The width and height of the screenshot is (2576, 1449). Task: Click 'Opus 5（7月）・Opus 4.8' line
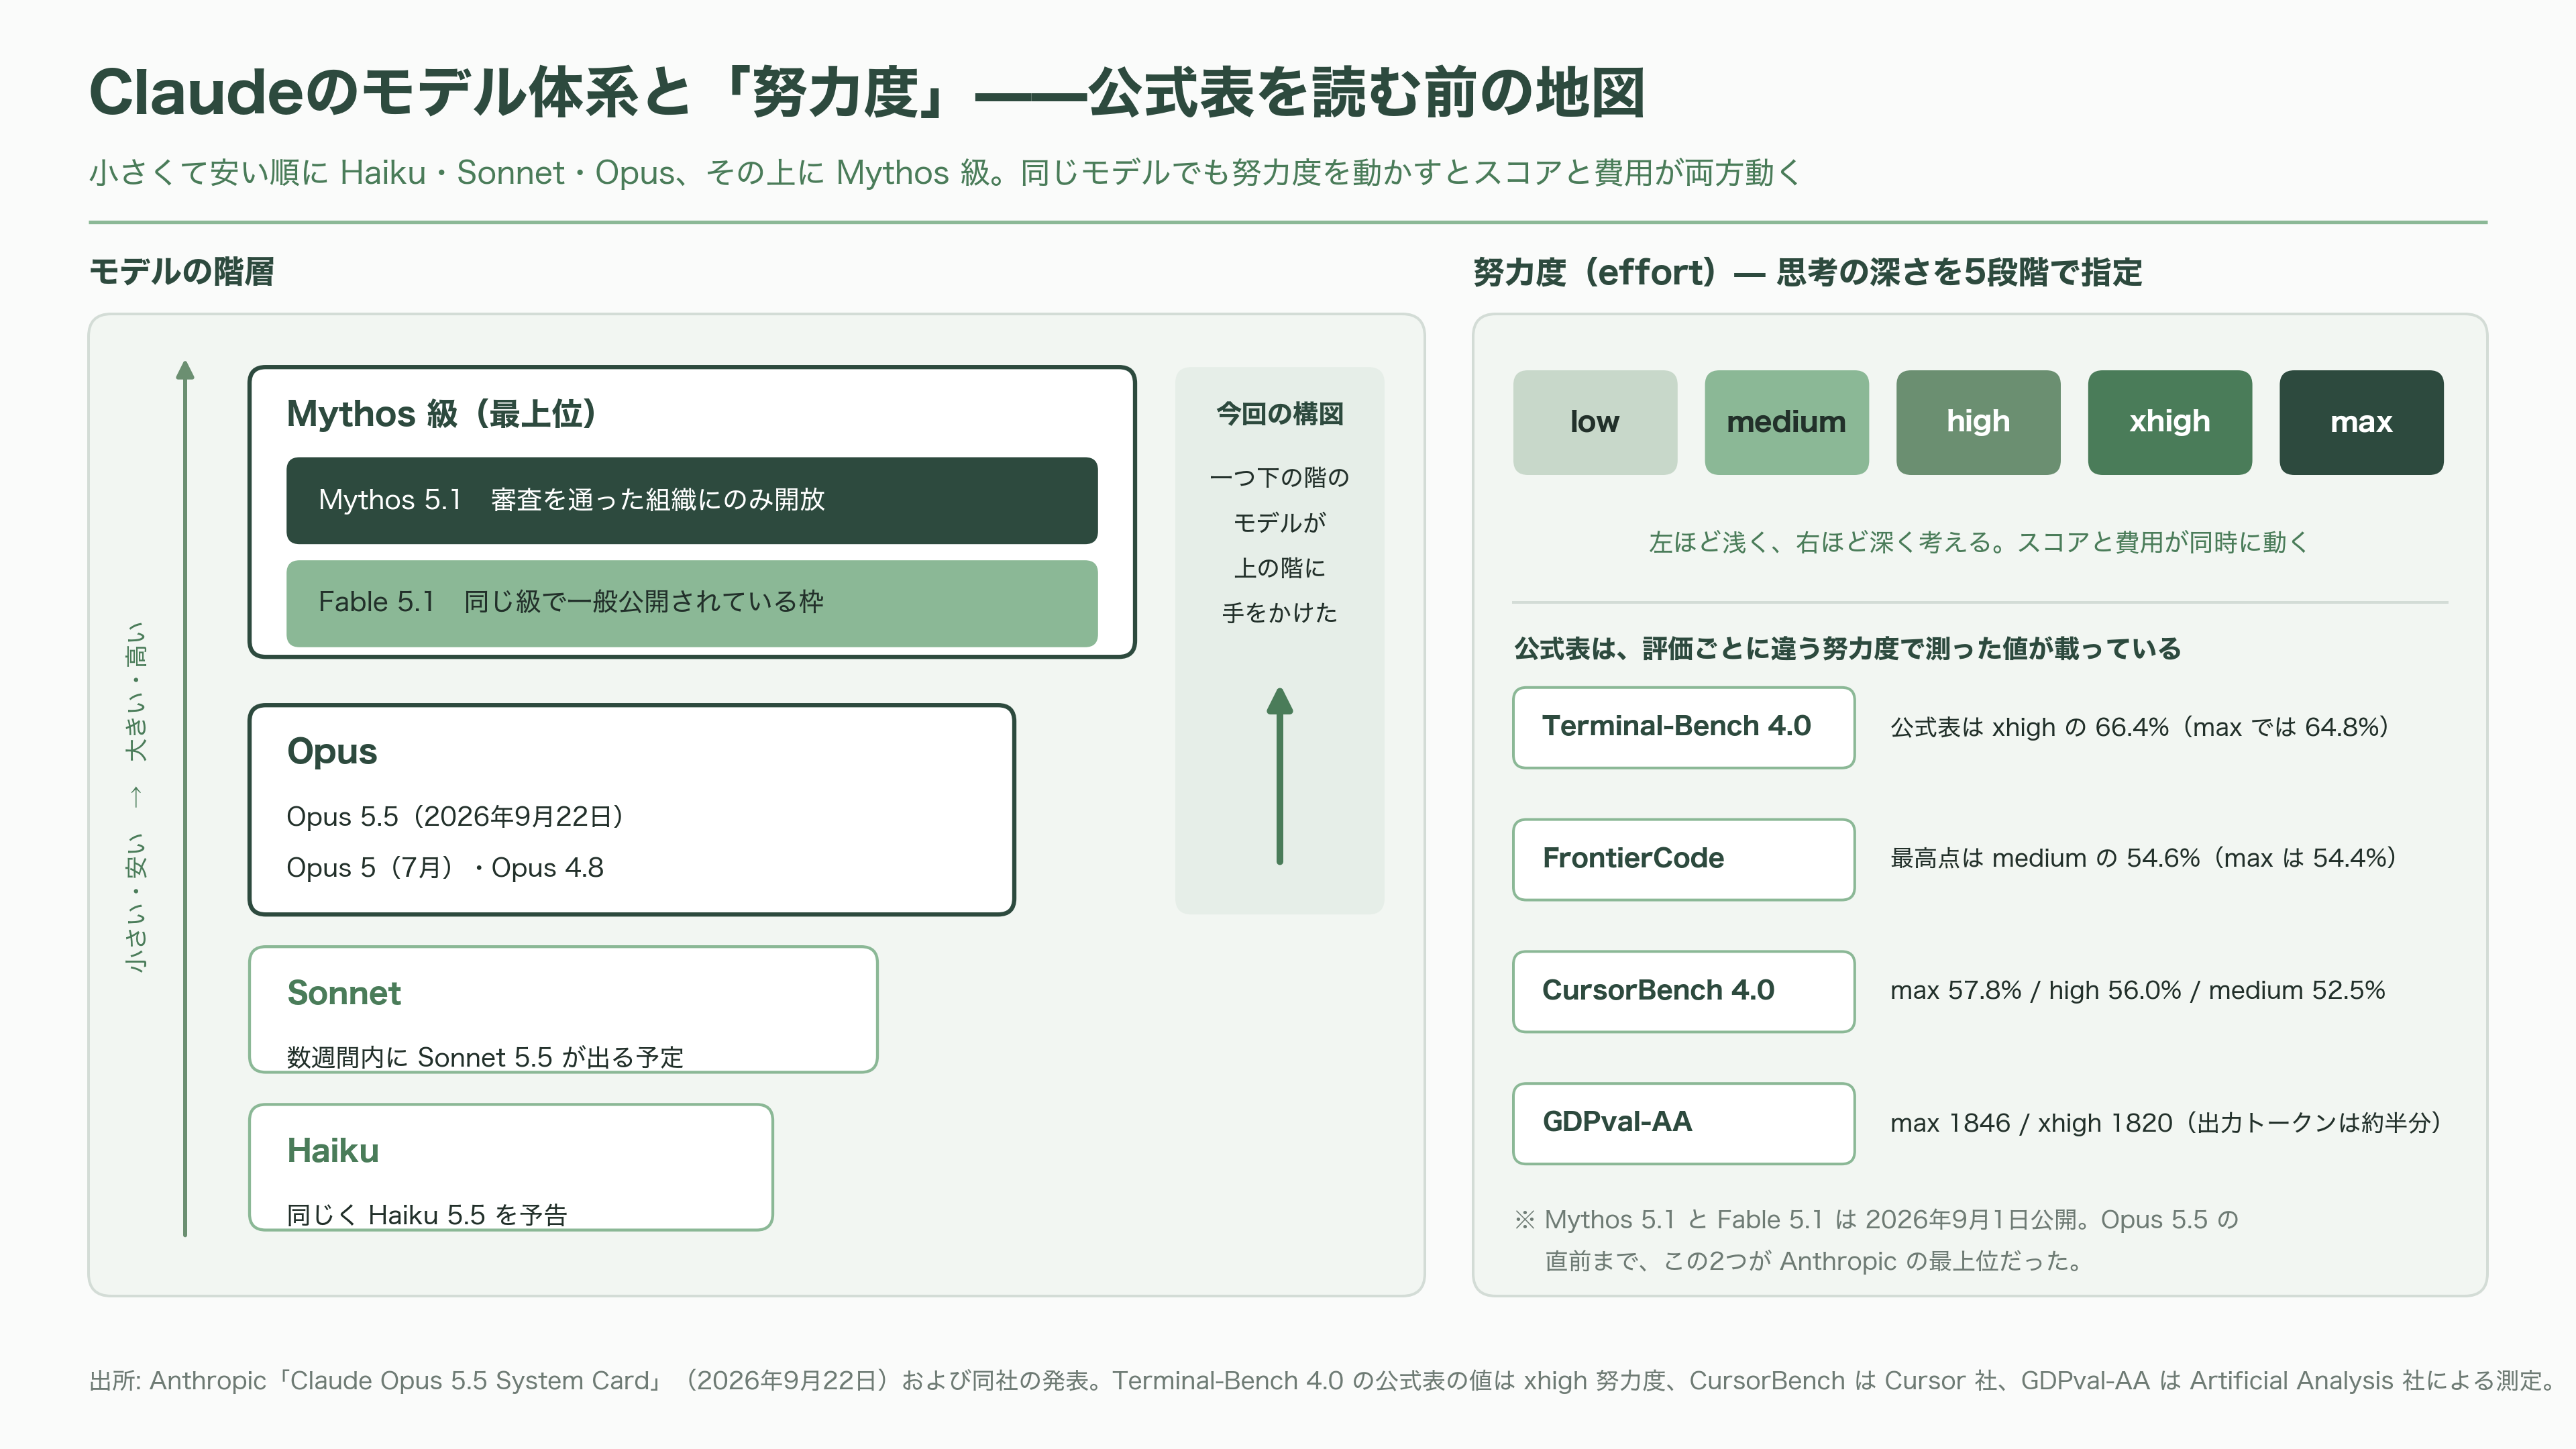click(x=445, y=867)
